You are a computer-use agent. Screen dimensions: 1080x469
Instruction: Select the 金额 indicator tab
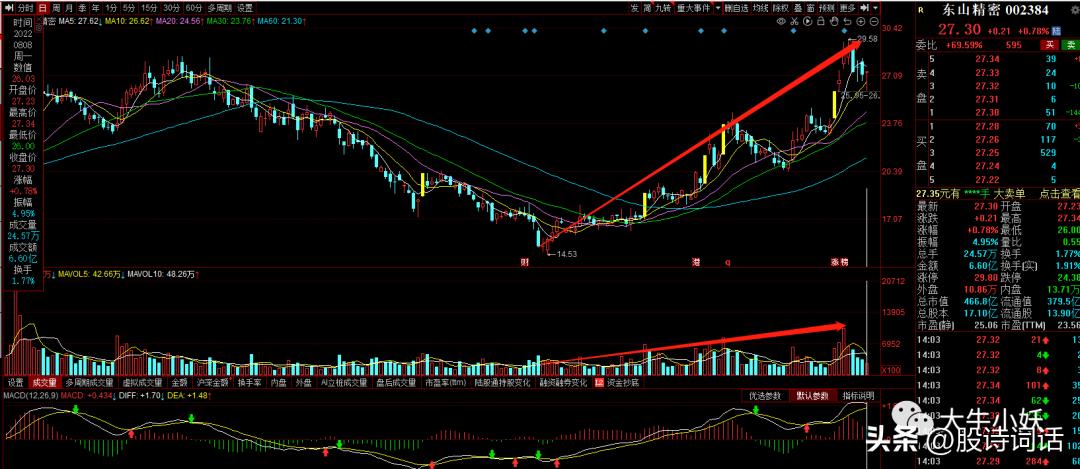click(179, 382)
